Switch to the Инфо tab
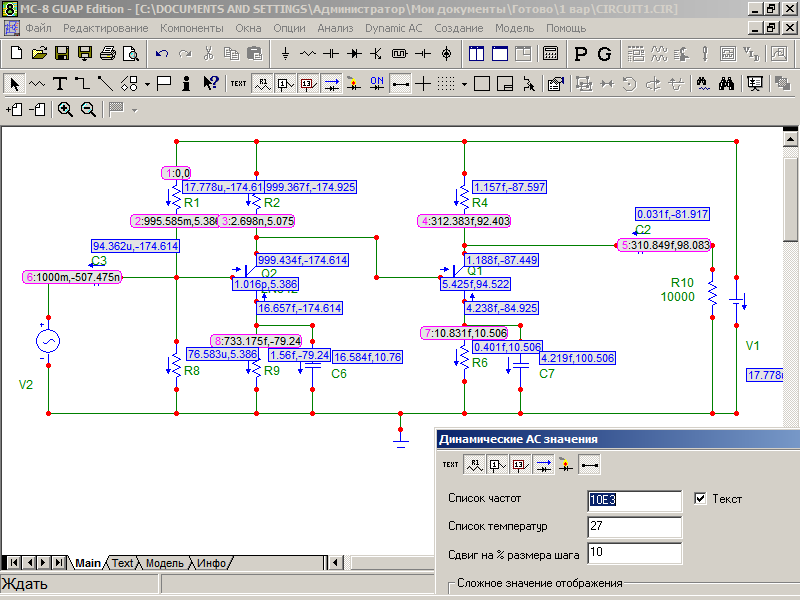Image resolution: width=800 pixels, height=600 pixels. (x=212, y=563)
